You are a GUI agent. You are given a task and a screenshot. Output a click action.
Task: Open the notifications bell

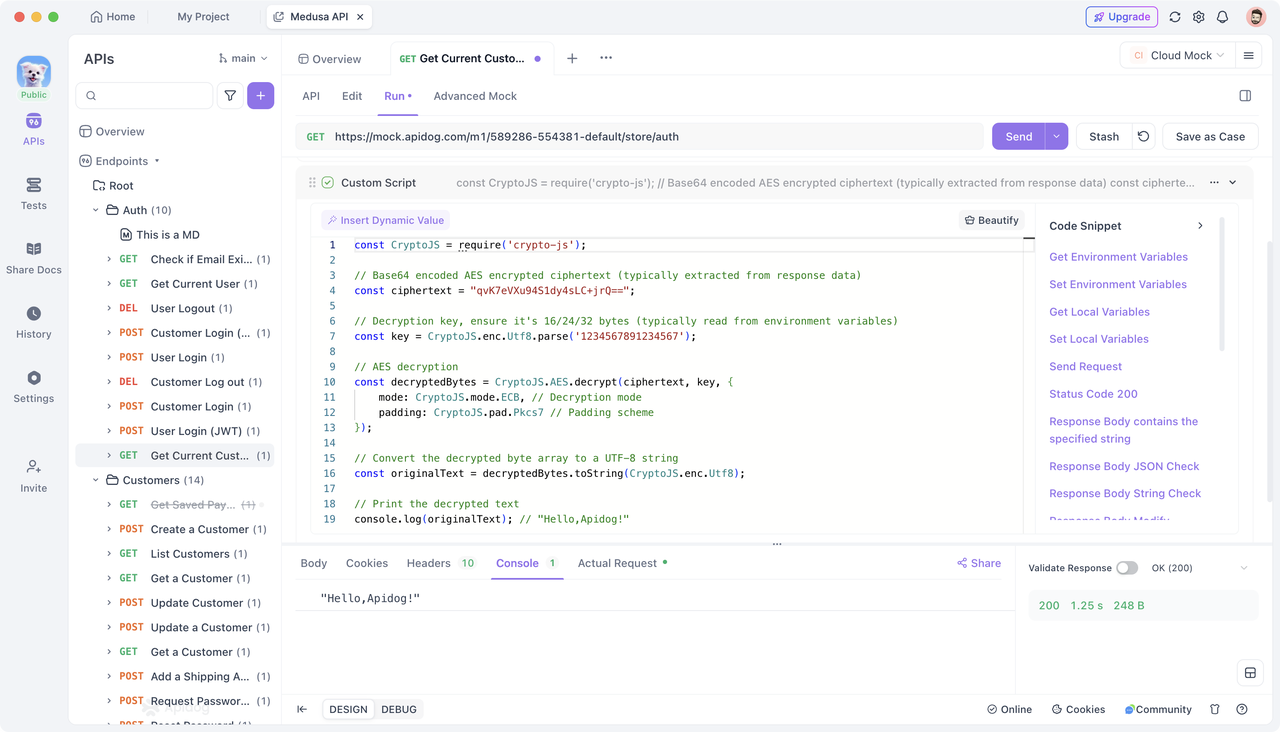click(x=1222, y=17)
